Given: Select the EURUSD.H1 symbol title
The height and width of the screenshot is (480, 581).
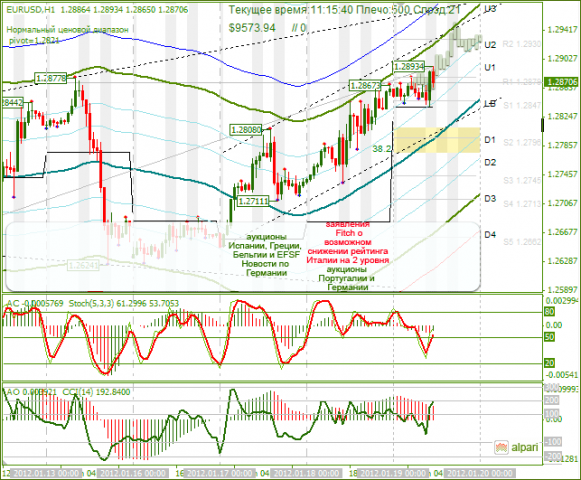Looking at the screenshot, I should click(x=30, y=10).
